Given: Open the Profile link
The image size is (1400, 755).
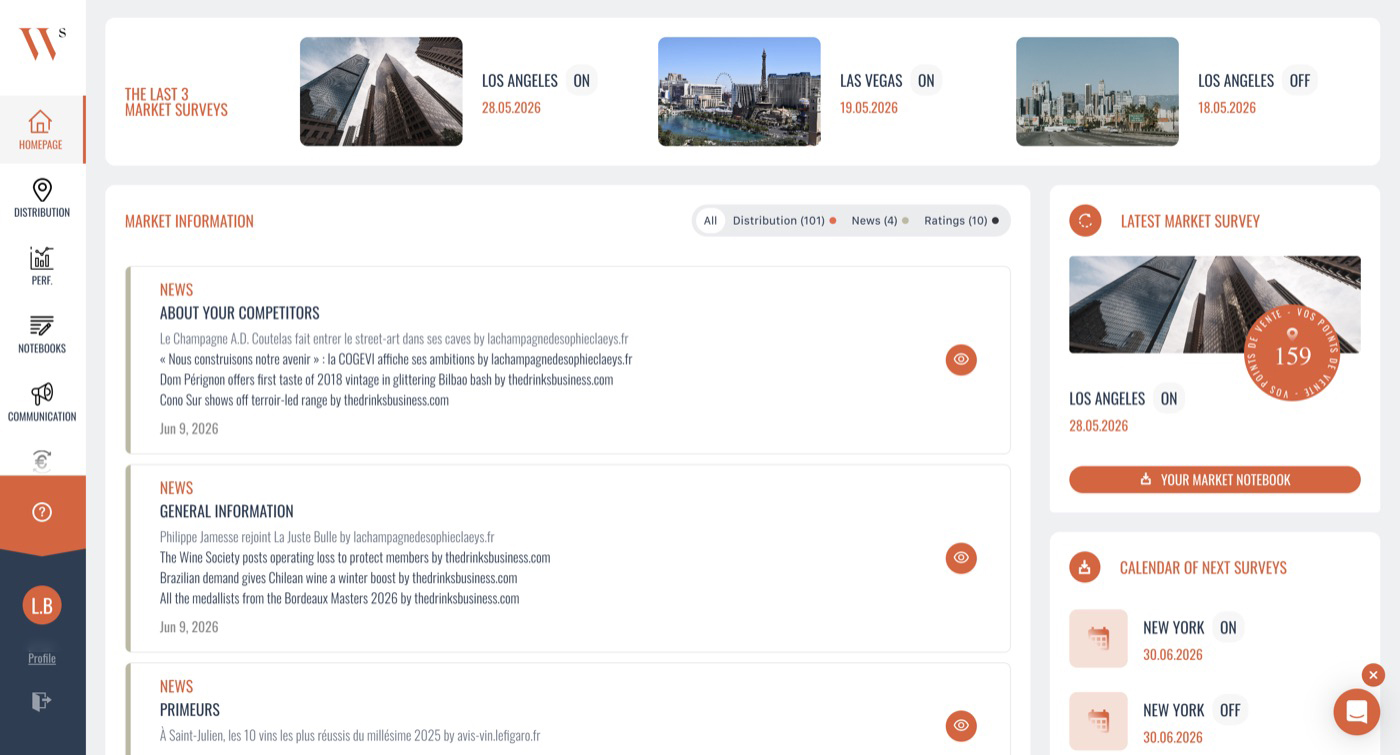Looking at the screenshot, I should [42, 658].
